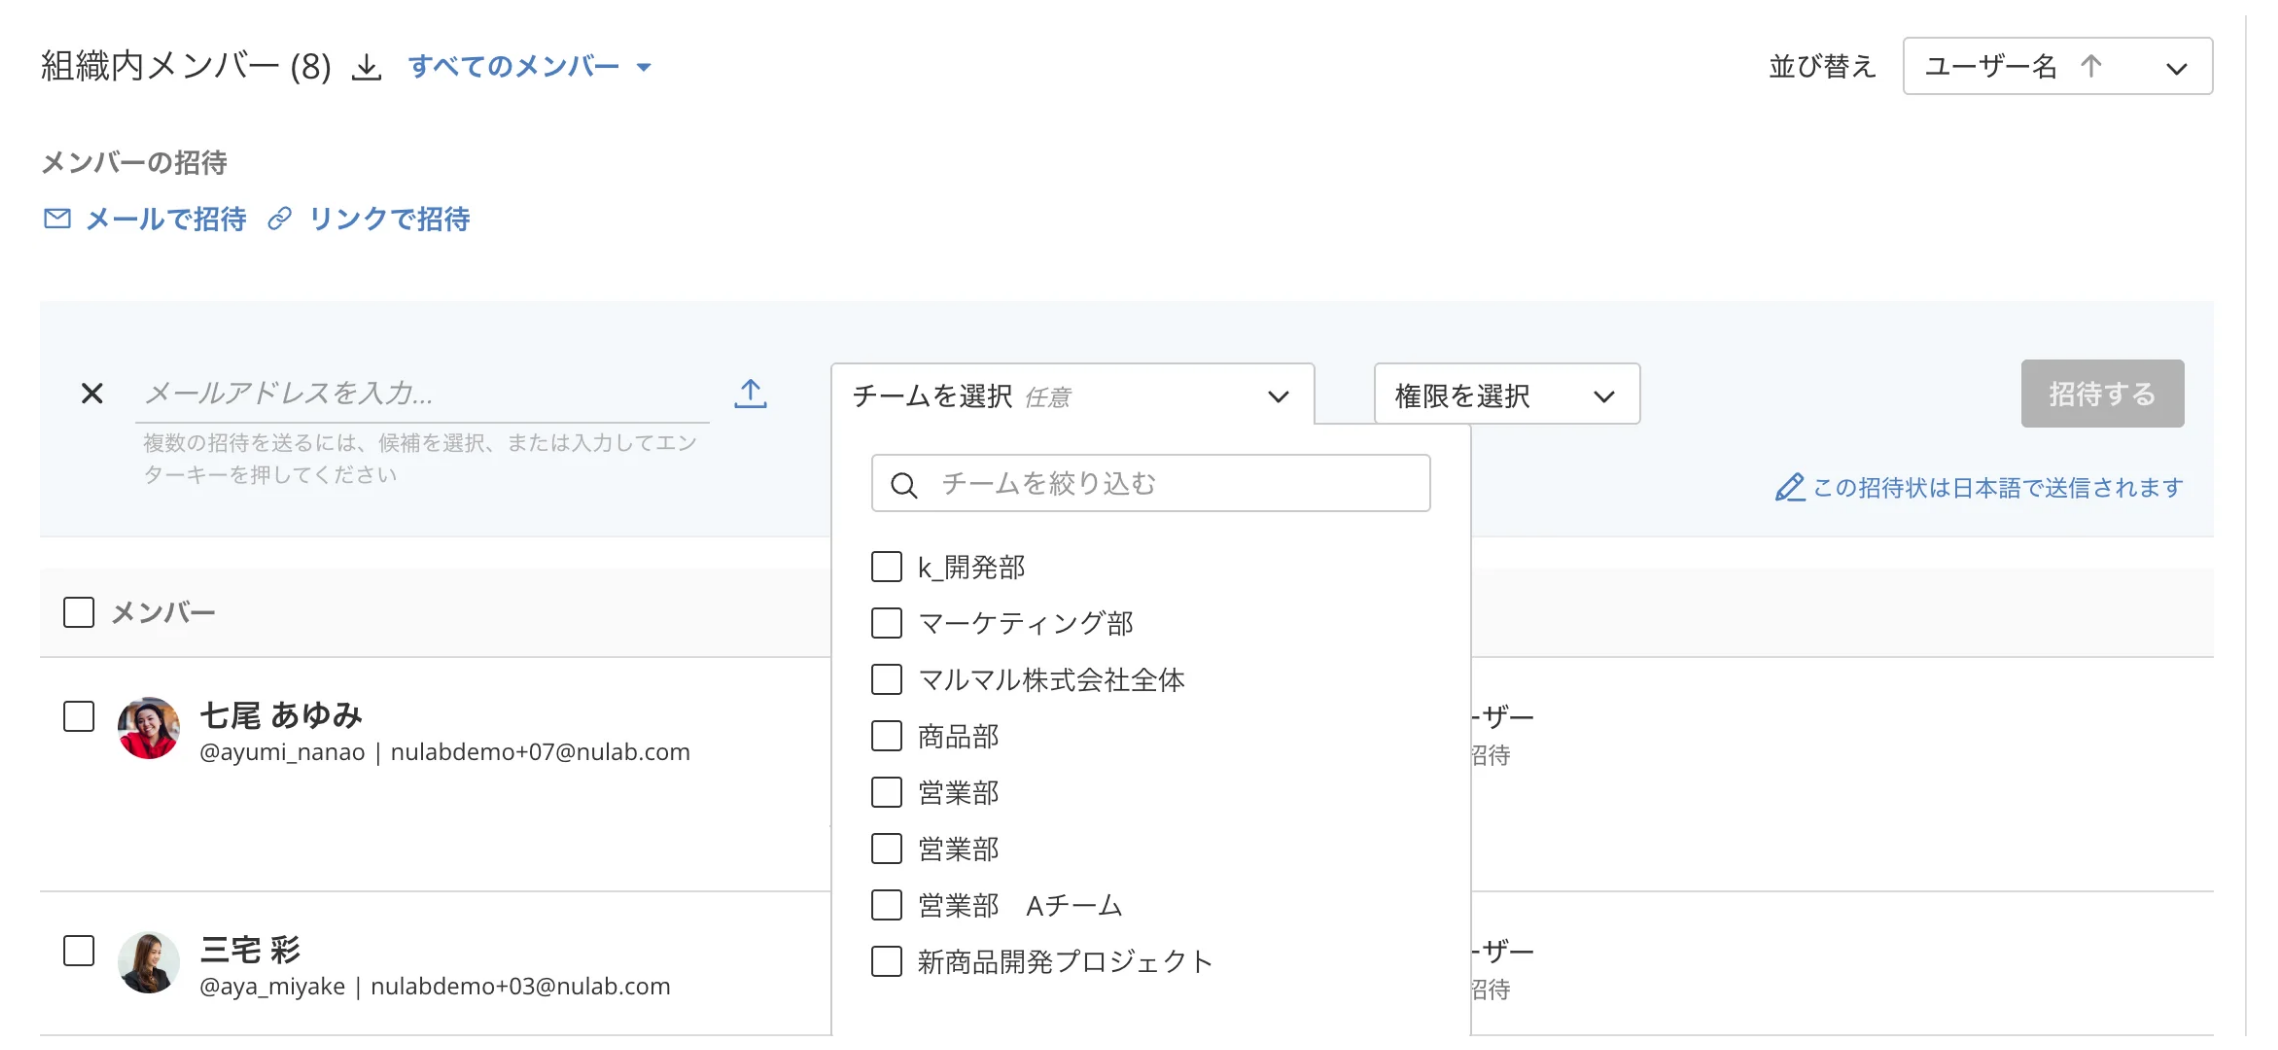Click リンクで招待 link

tap(389, 219)
